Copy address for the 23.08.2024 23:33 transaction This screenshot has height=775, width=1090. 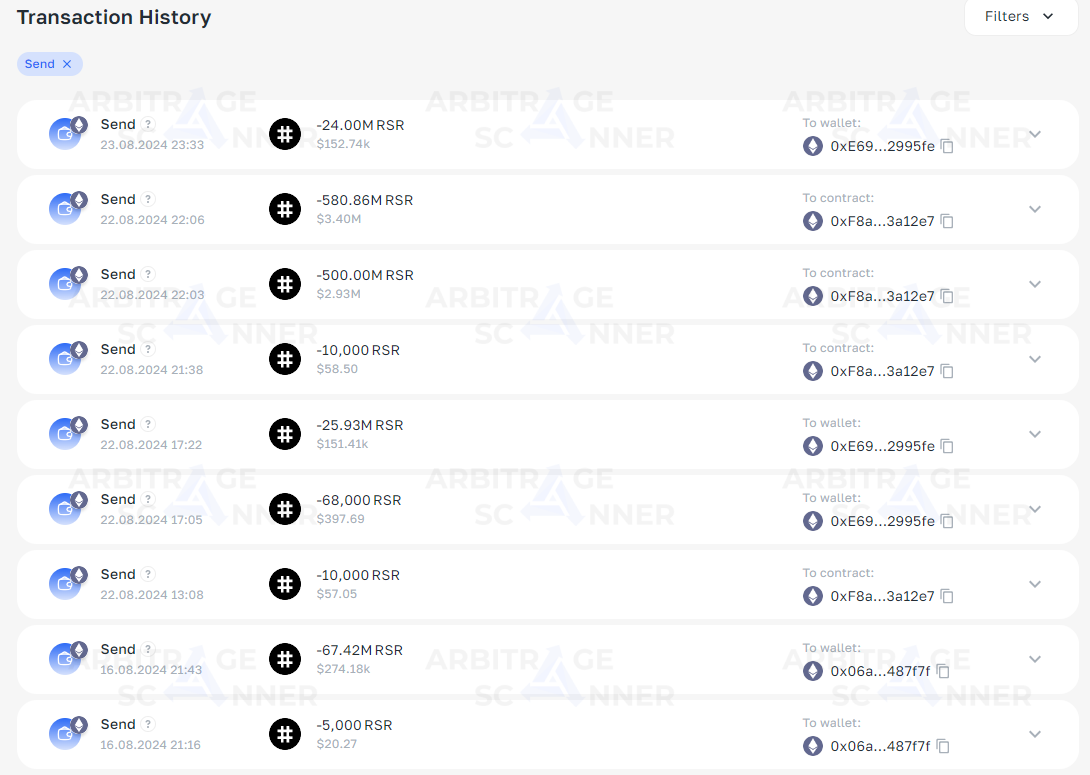pyautogui.click(x=947, y=146)
